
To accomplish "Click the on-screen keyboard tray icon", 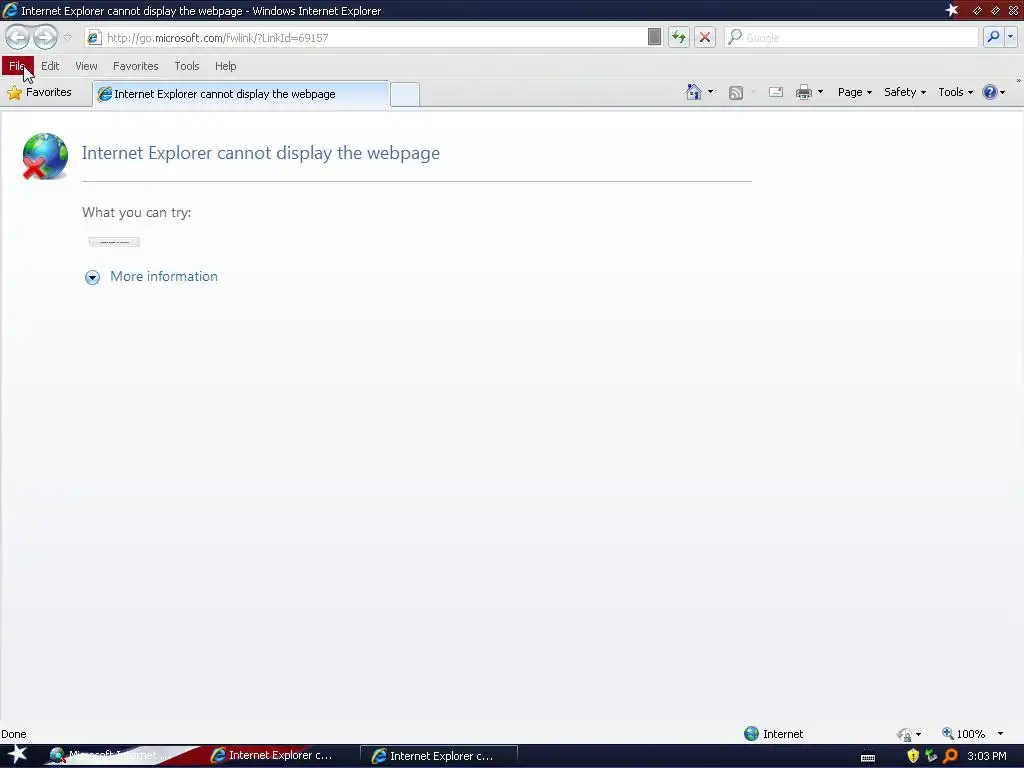I will pyautogui.click(x=868, y=758).
